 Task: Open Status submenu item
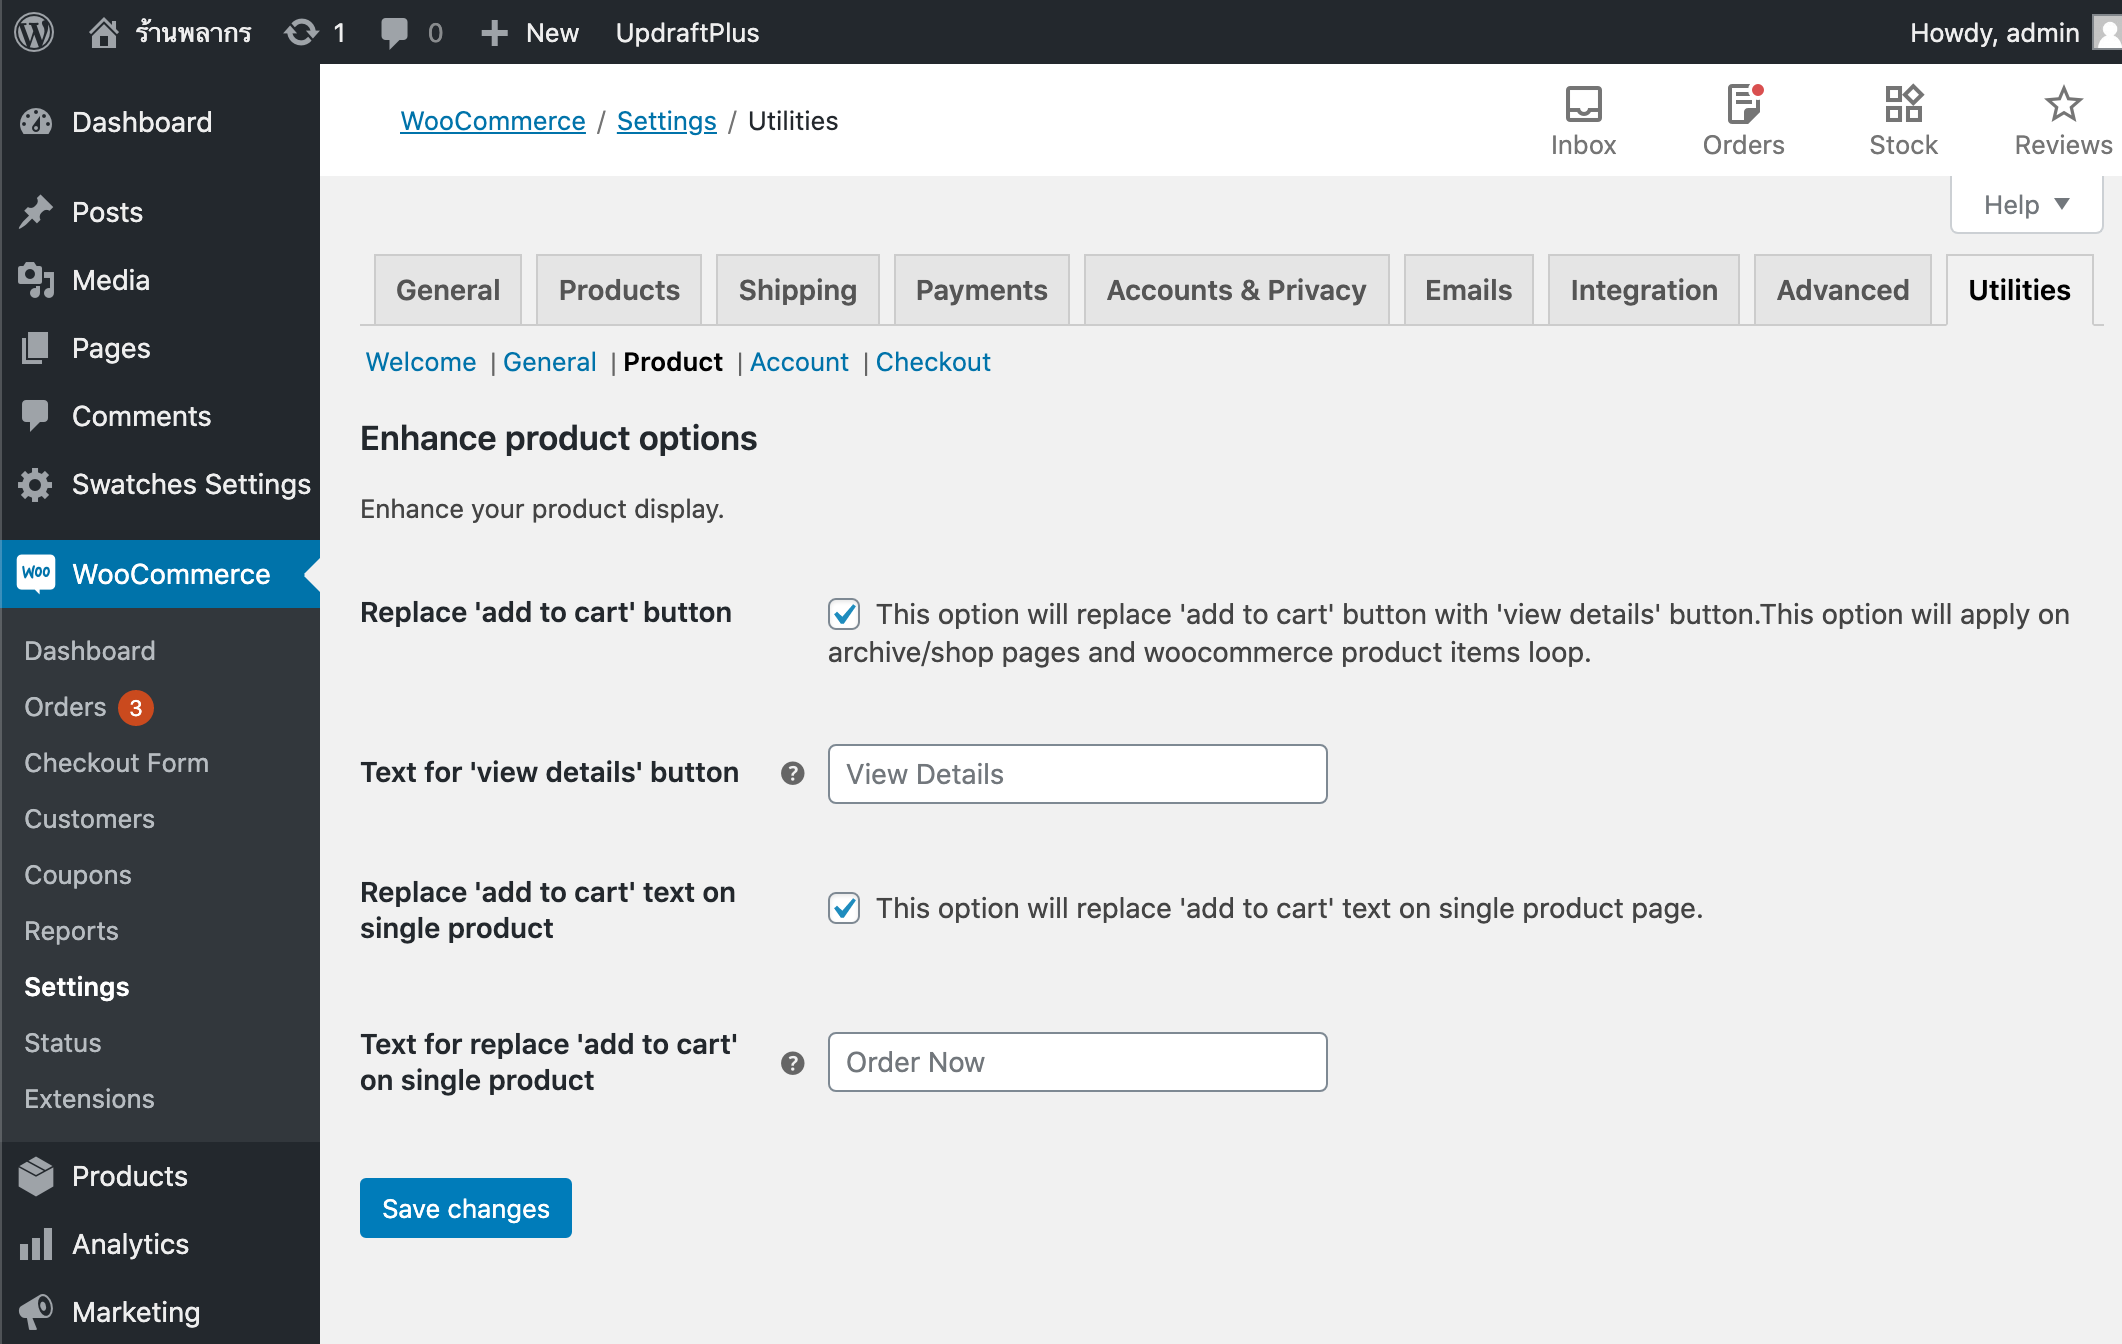[x=63, y=1043]
